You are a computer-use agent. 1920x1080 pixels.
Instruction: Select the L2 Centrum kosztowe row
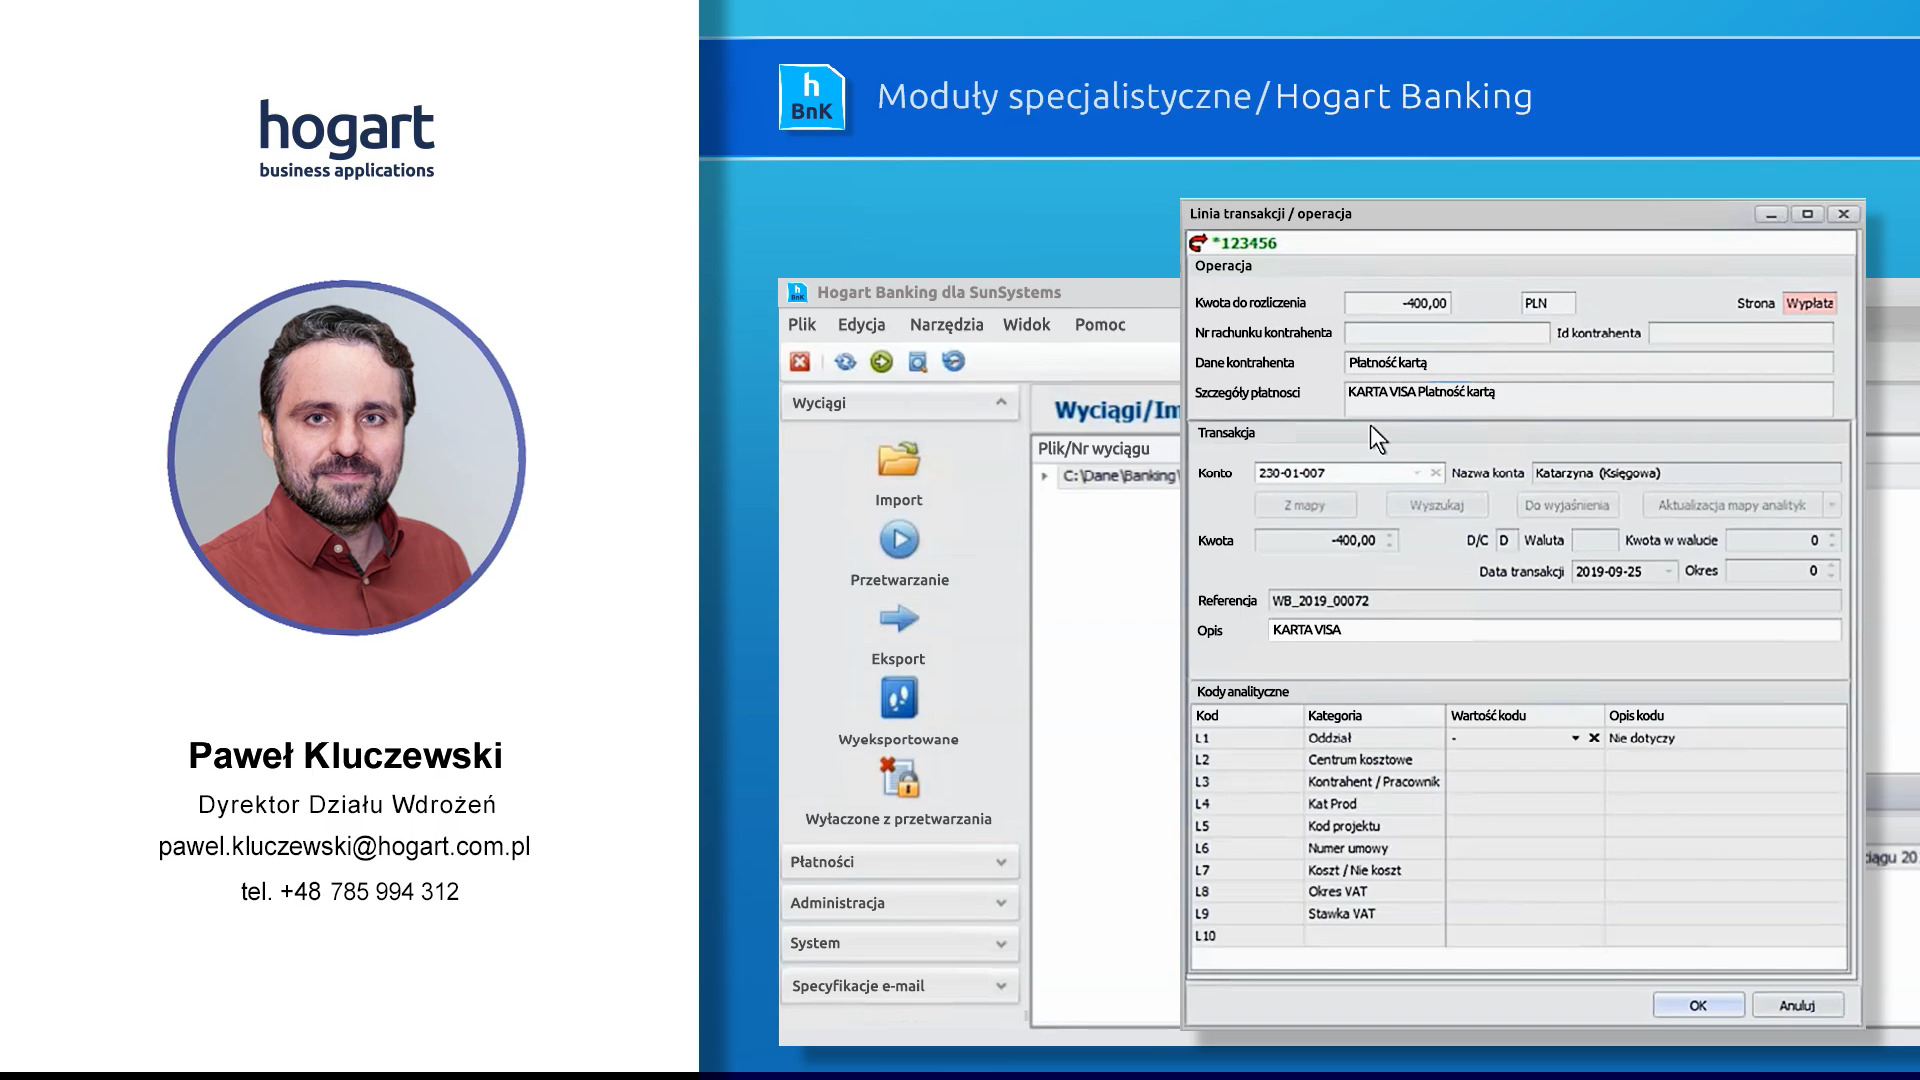click(1518, 760)
